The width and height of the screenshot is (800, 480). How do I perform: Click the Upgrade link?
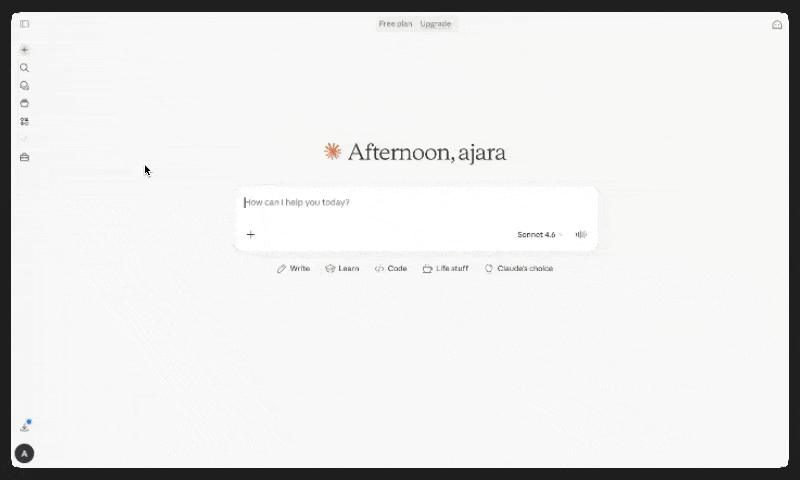click(x=435, y=24)
